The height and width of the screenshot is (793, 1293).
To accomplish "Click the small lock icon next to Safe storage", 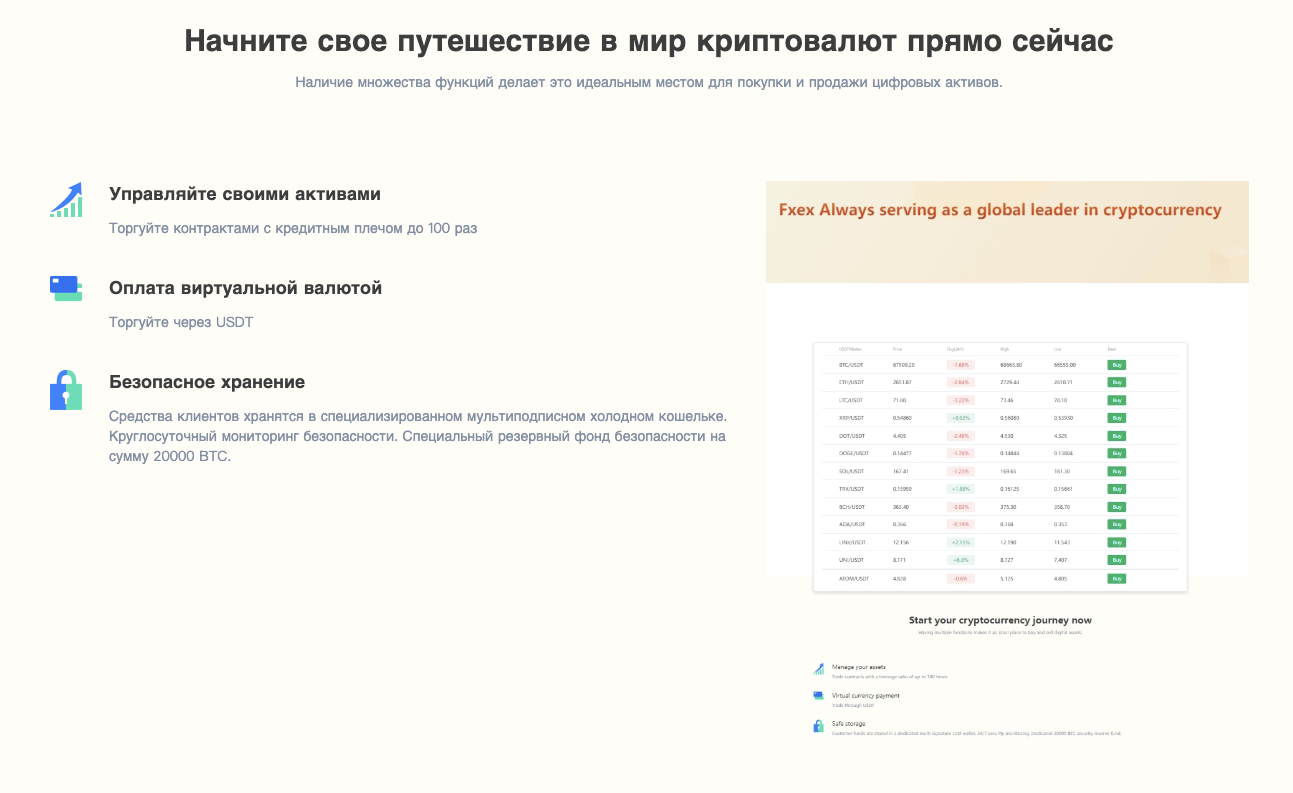I will coord(819,727).
